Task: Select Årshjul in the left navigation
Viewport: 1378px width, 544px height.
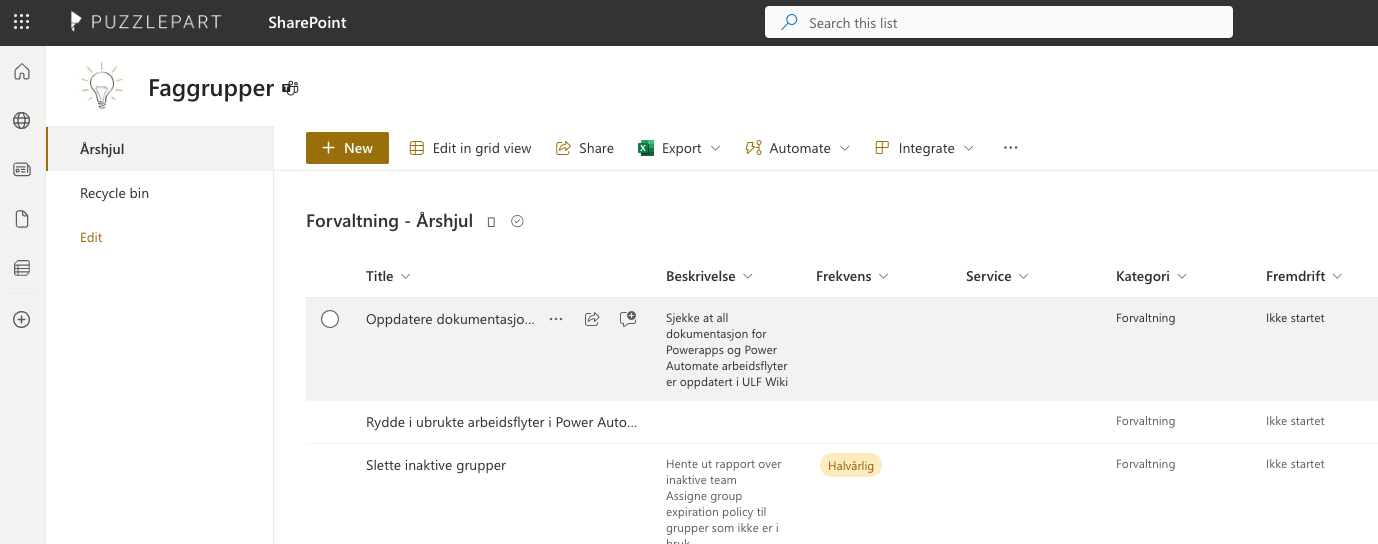Action: (x=102, y=149)
